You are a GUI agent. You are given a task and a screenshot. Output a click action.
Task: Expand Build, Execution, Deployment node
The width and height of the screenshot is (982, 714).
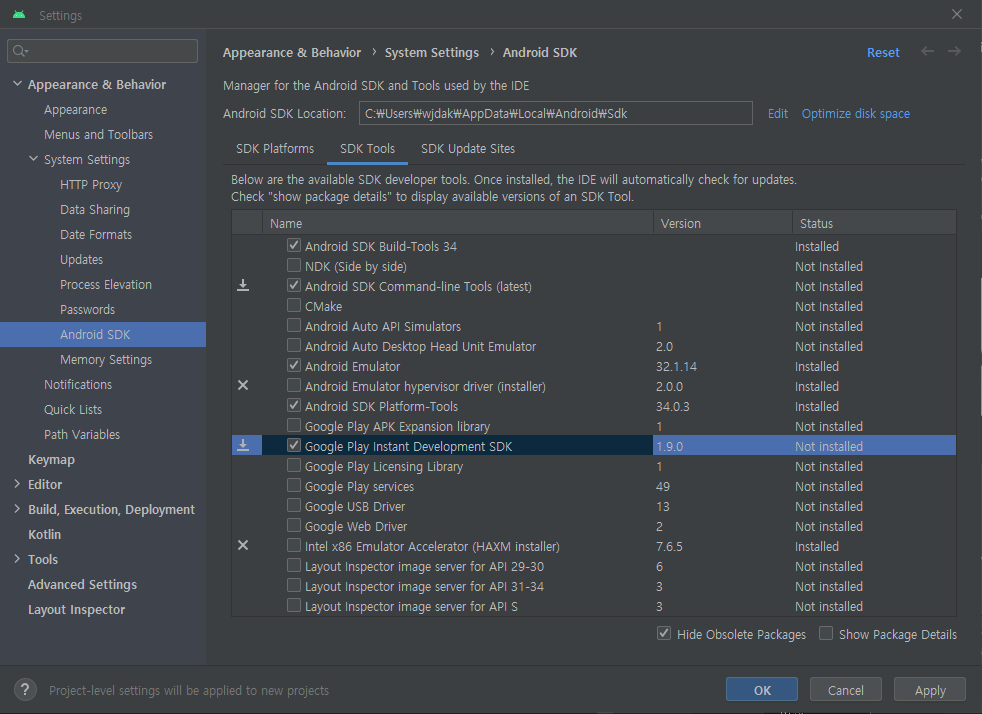click(18, 509)
